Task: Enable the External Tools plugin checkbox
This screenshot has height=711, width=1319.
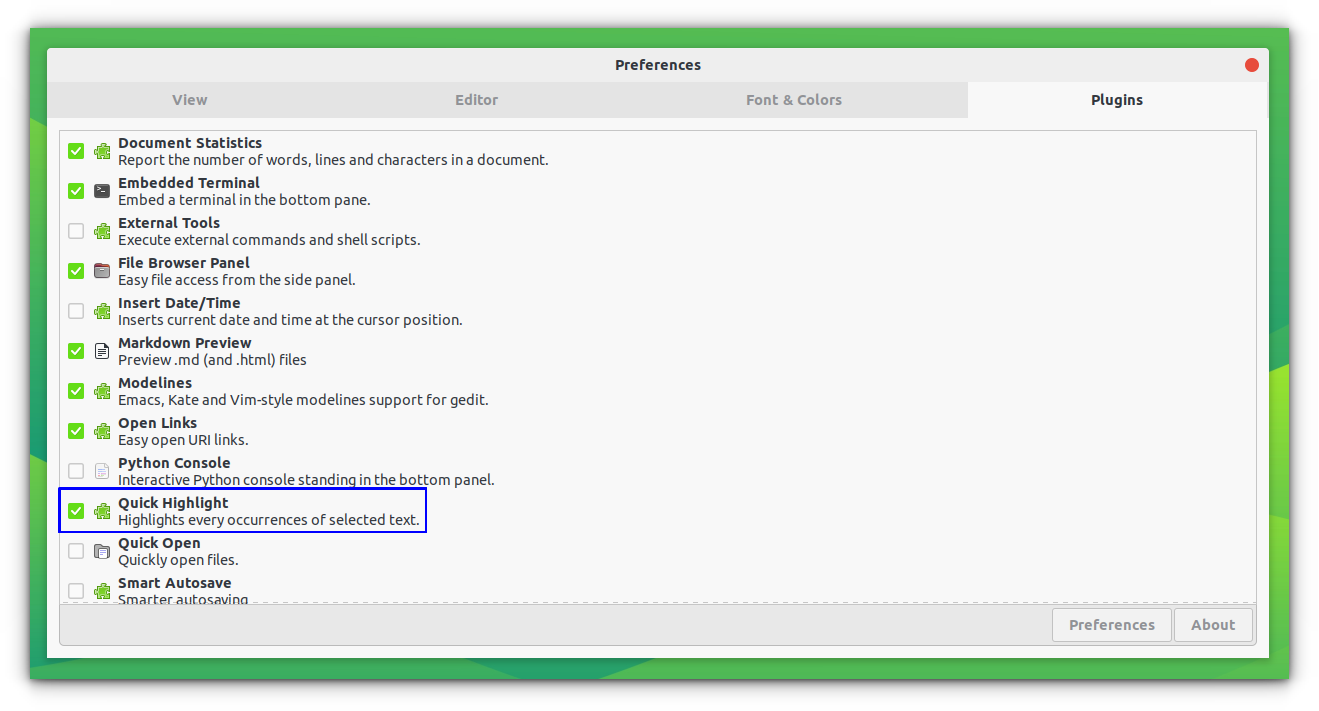Action: tap(76, 231)
